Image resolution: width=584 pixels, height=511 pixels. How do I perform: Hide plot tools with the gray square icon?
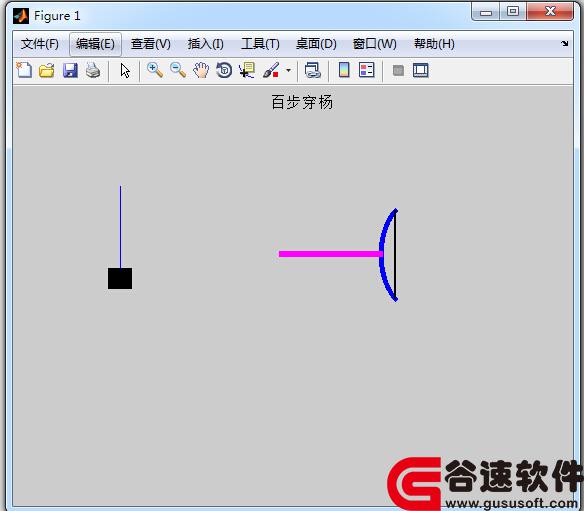(399, 70)
